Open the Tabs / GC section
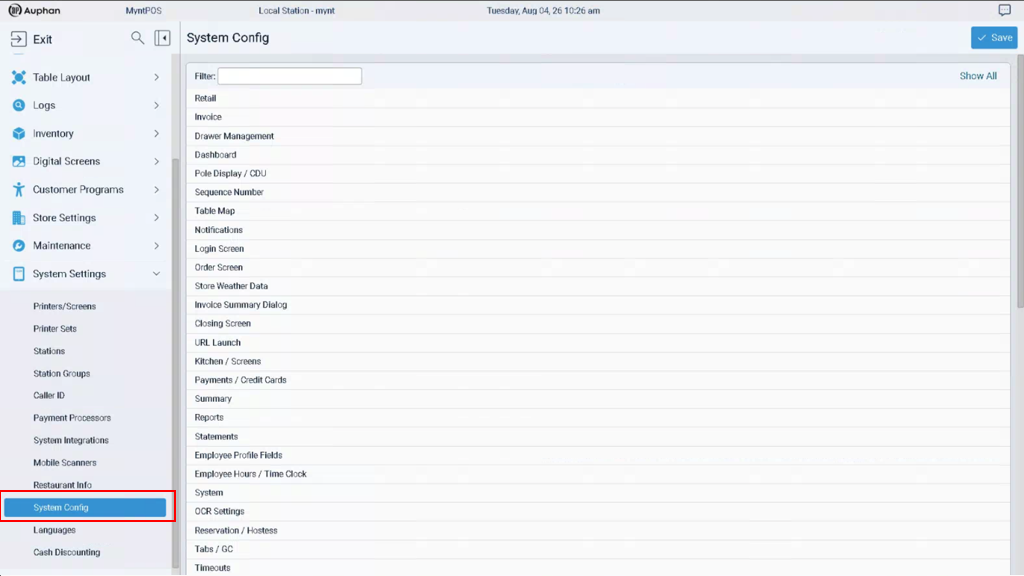This screenshot has height=576, width=1024. coord(598,549)
